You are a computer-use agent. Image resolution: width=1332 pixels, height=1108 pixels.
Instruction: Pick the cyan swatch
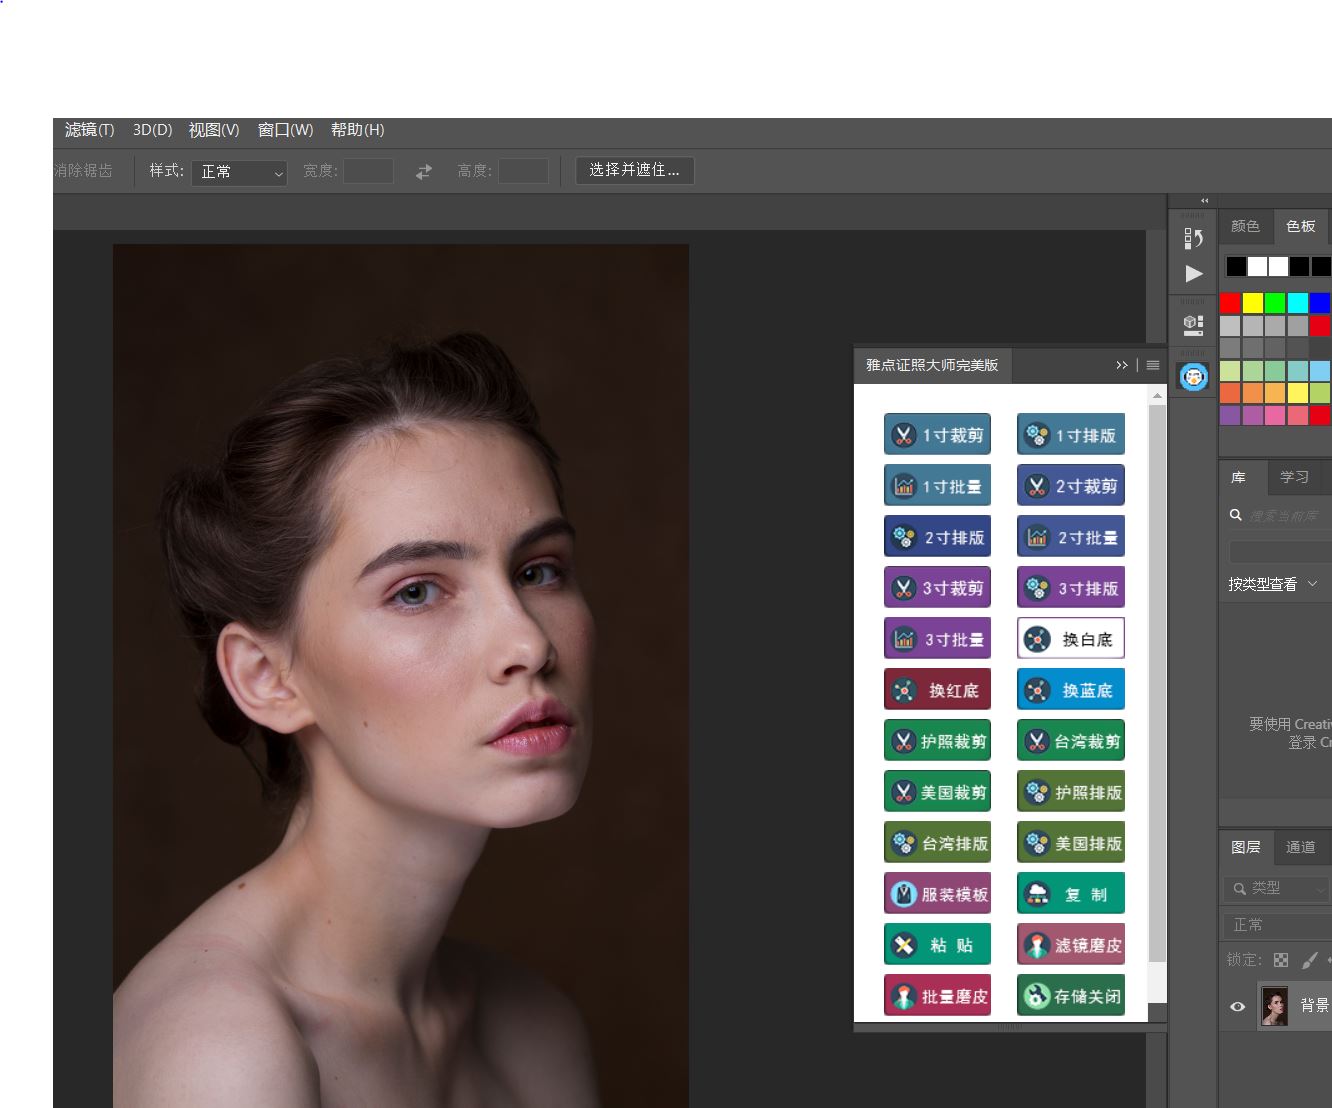(x=1298, y=303)
